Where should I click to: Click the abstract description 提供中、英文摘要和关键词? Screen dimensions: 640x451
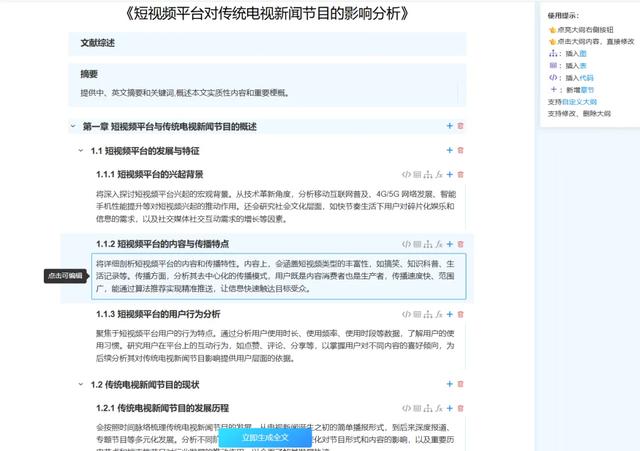pyautogui.click(x=185, y=93)
